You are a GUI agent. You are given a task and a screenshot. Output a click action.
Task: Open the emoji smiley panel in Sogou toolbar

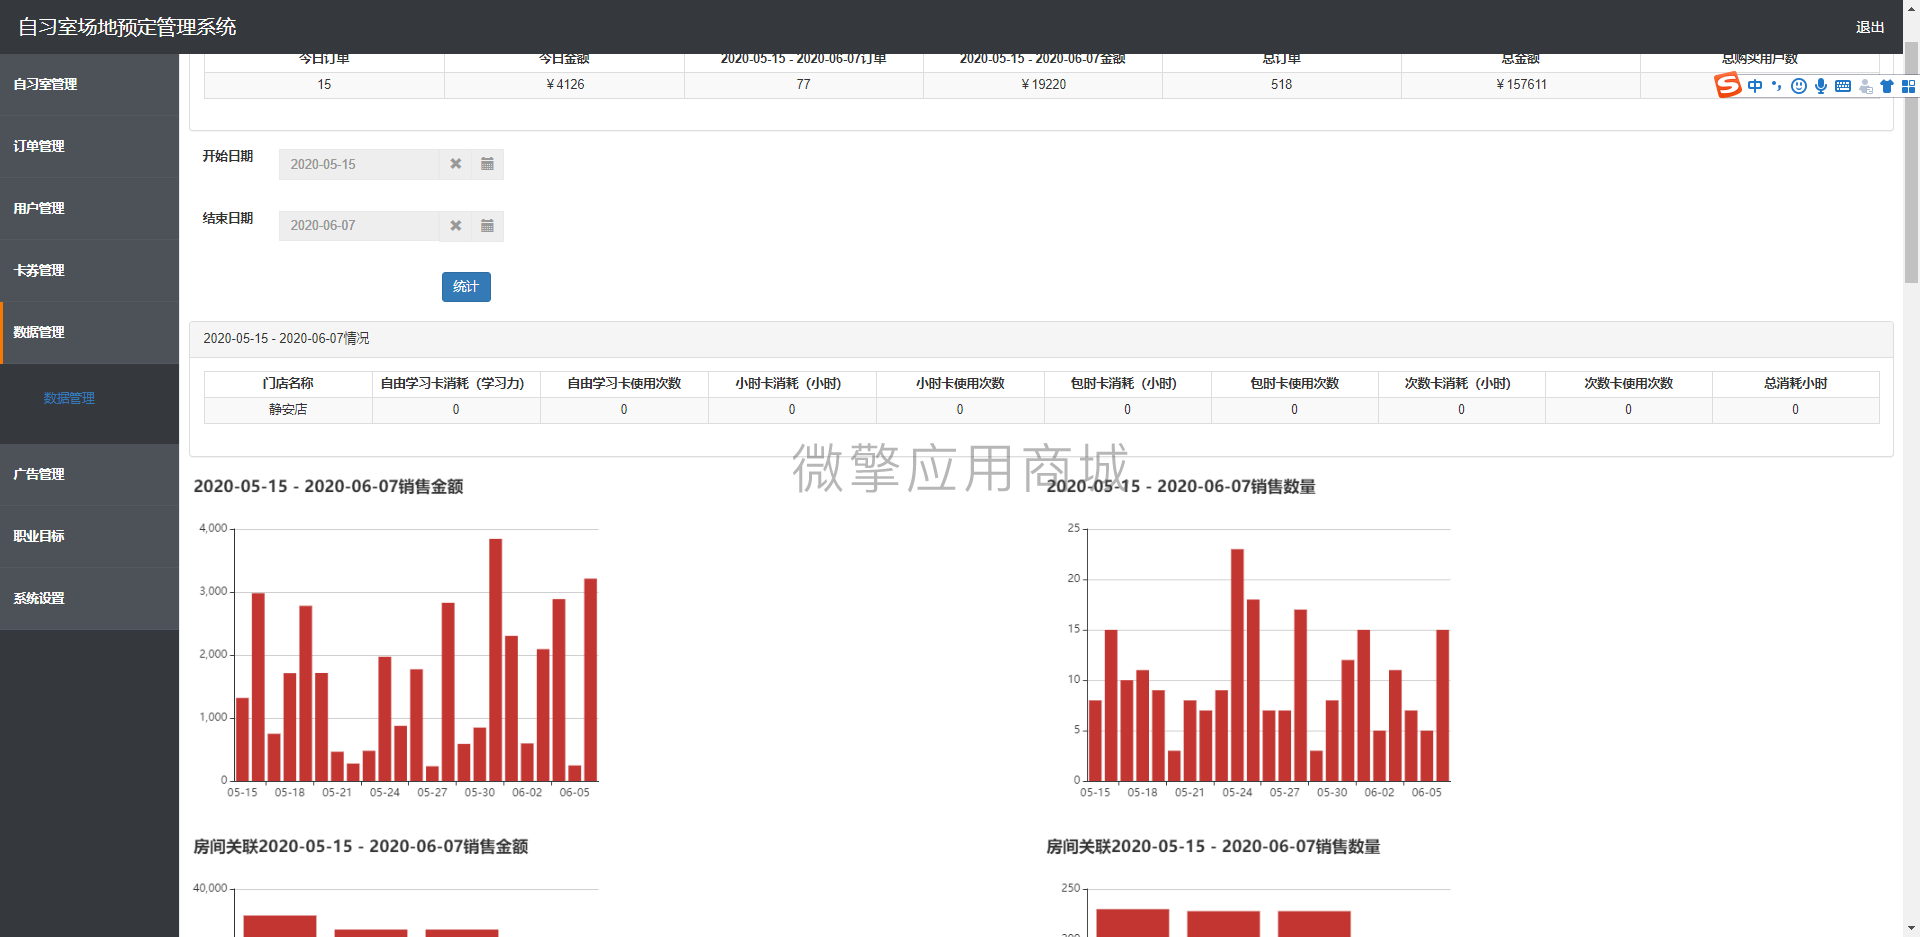pyautogui.click(x=1799, y=86)
